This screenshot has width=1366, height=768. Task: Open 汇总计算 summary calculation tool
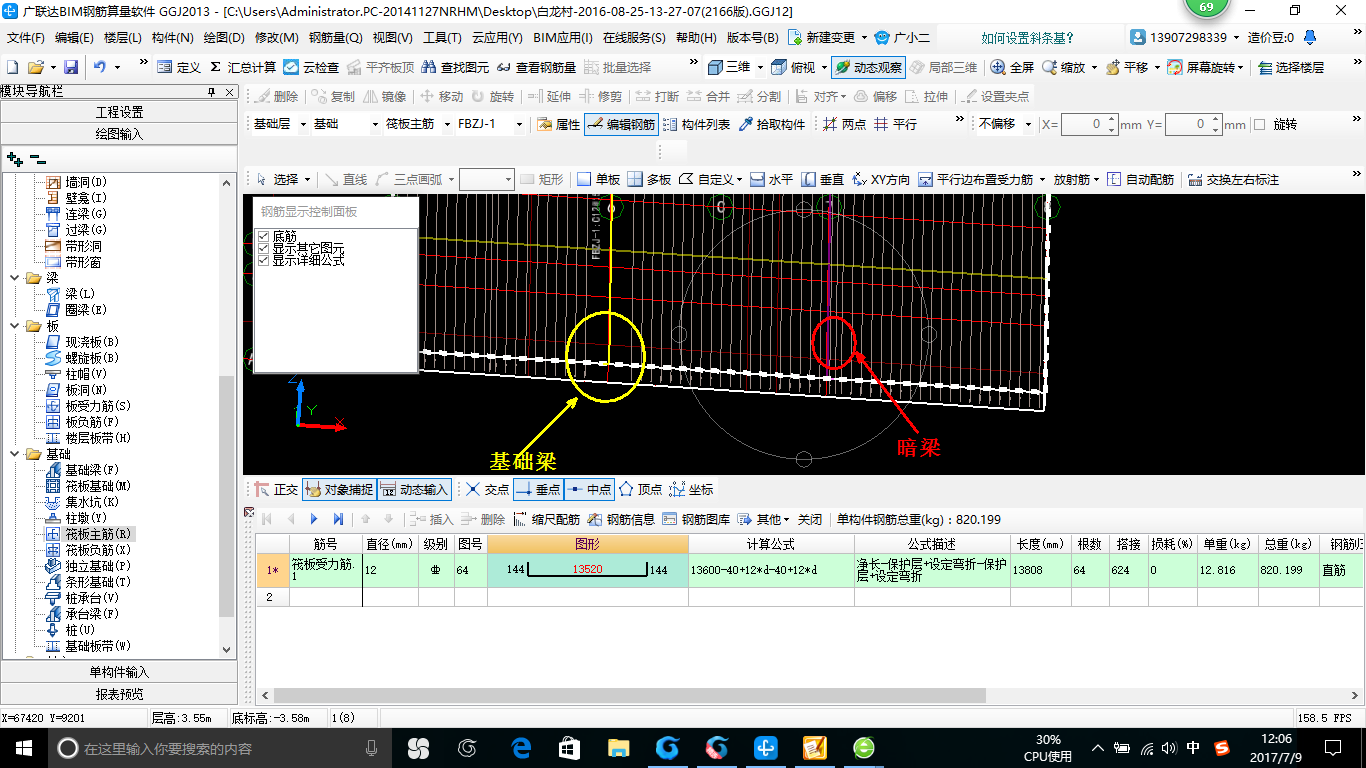pyautogui.click(x=243, y=67)
